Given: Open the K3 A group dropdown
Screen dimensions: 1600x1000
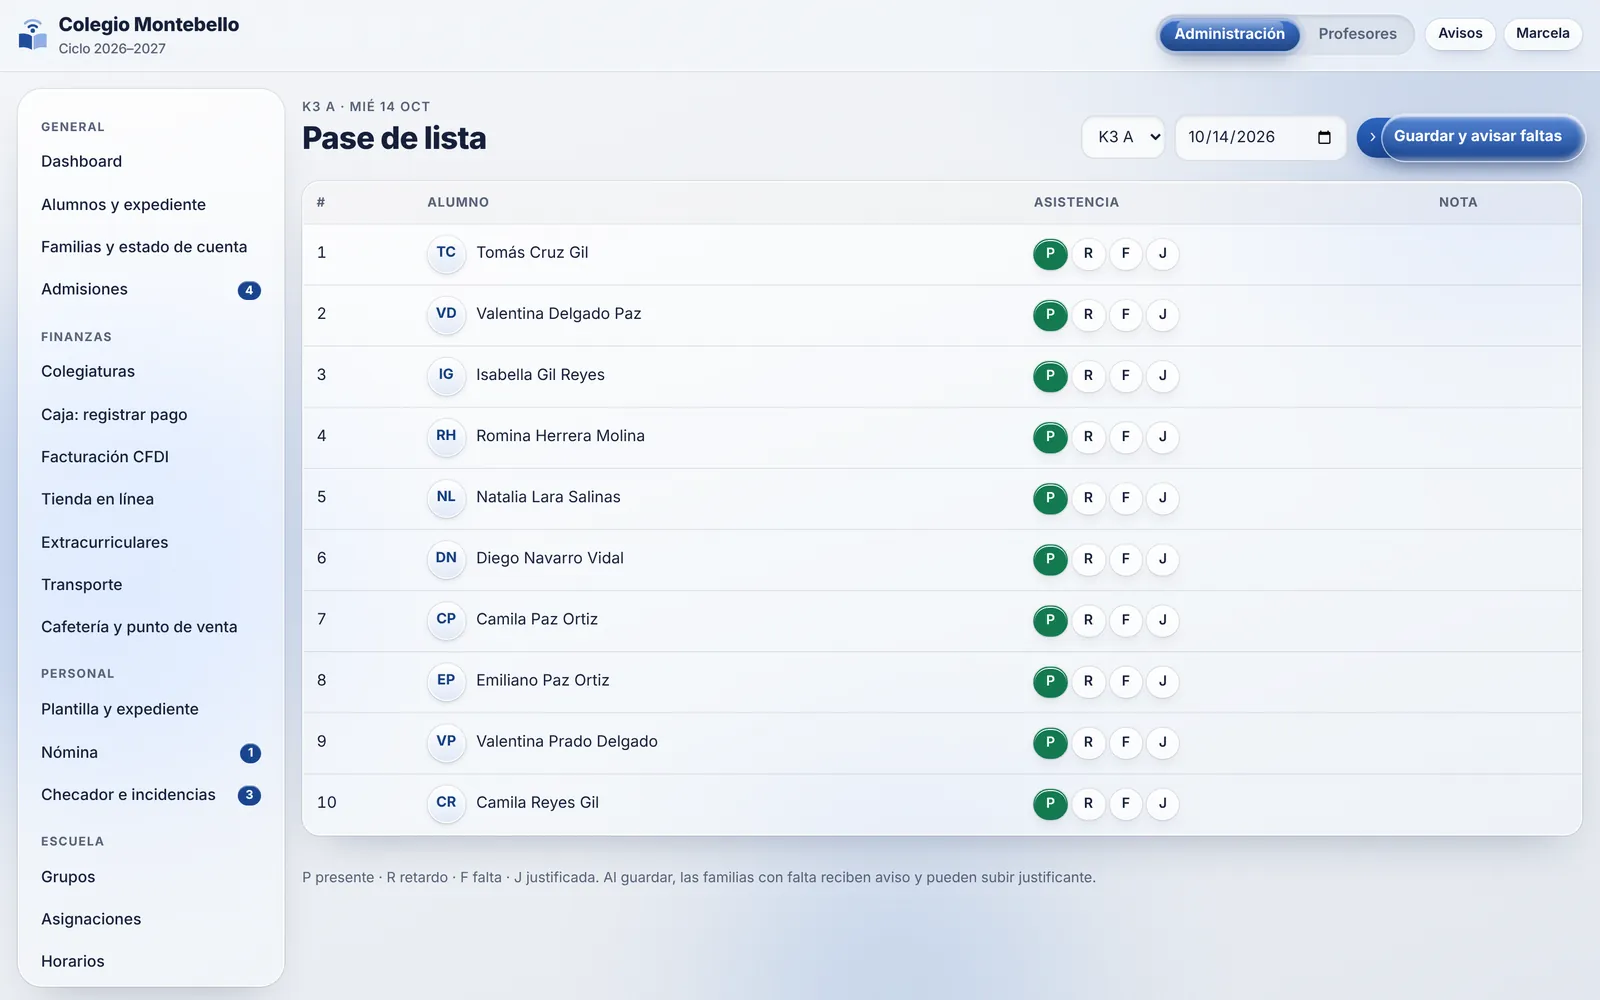Looking at the screenshot, I should click(1123, 138).
